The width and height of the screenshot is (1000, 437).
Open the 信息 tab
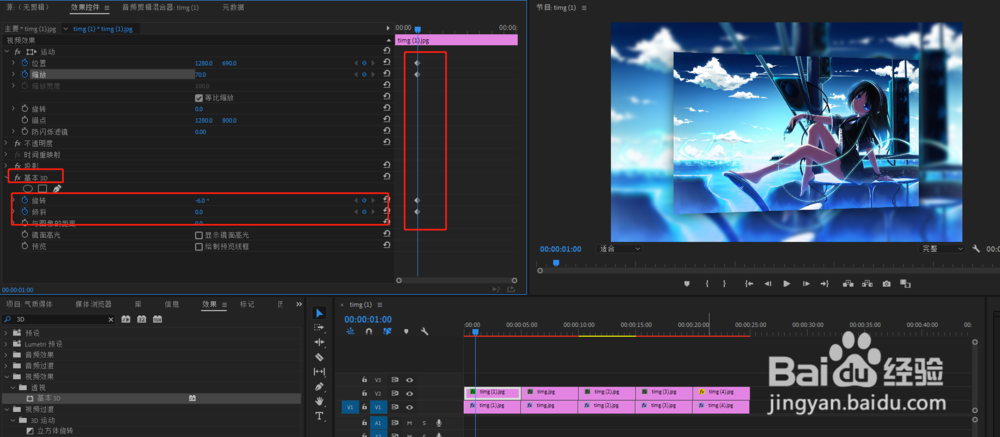(172, 304)
